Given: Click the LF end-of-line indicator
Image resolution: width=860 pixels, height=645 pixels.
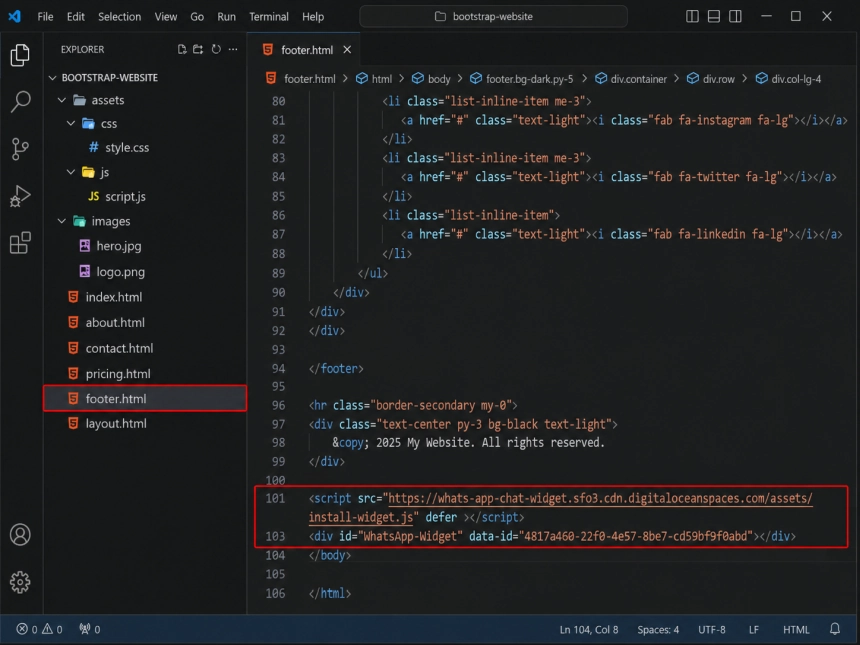Looking at the screenshot, I should tap(754, 629).
